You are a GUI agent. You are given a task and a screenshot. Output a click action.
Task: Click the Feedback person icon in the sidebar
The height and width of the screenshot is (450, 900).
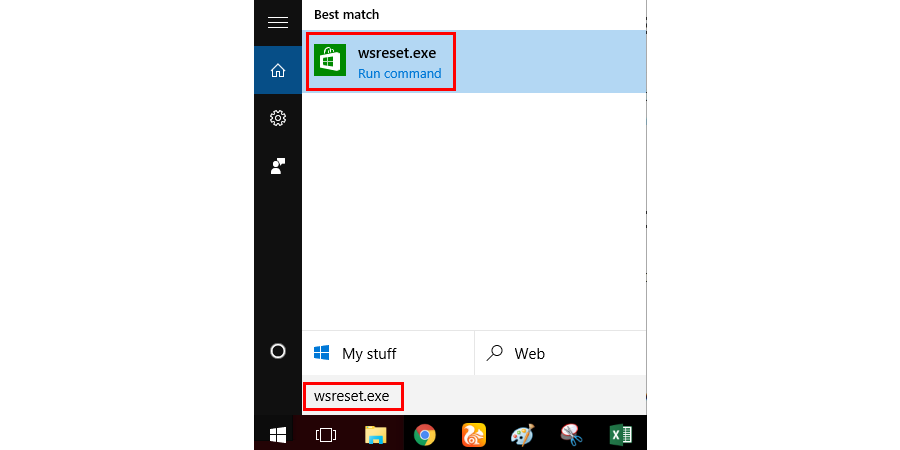click(x=278, y=166)
